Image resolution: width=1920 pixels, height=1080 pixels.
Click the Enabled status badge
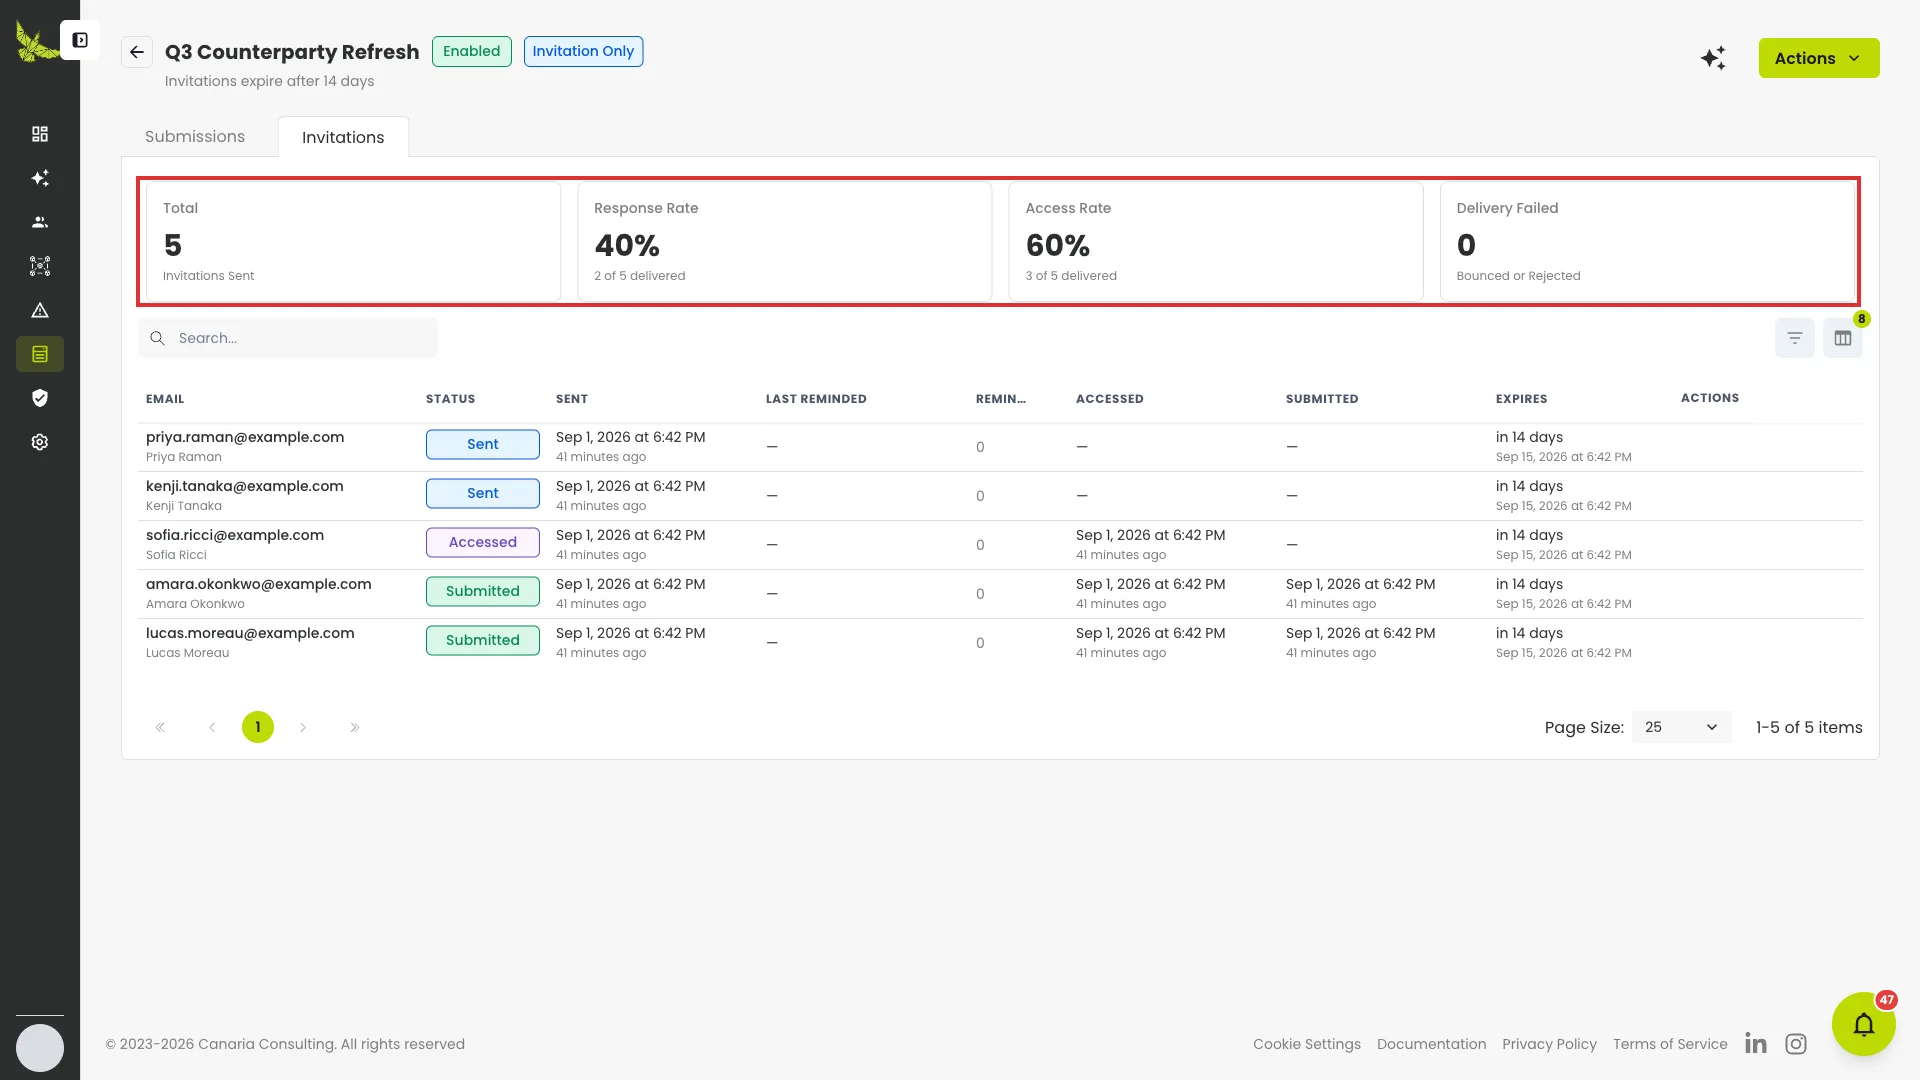pyautogui.click(x=472, y=51)
